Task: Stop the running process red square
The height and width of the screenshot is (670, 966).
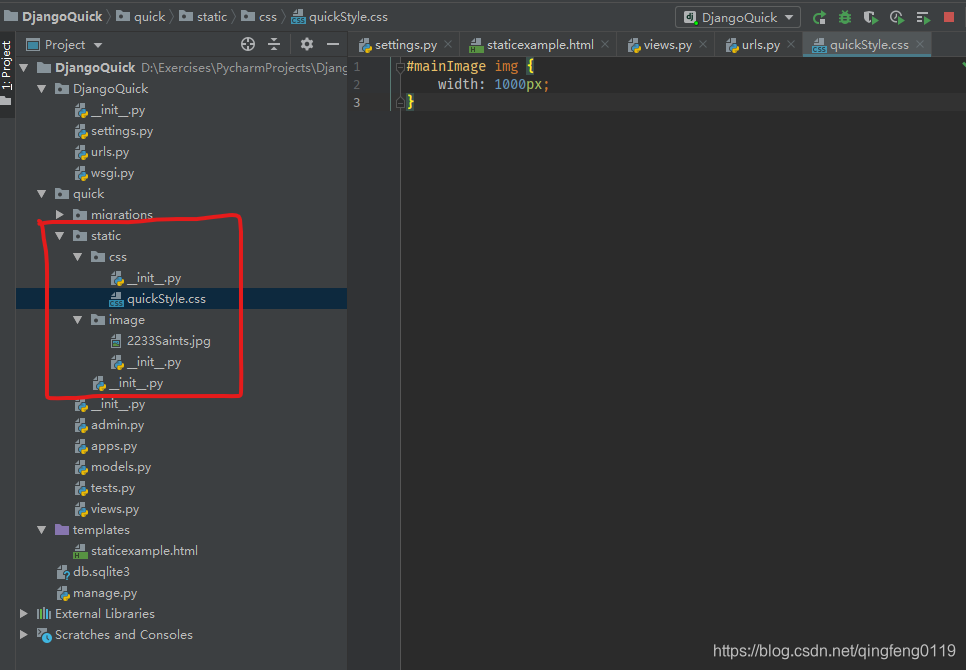Action: 949,17
